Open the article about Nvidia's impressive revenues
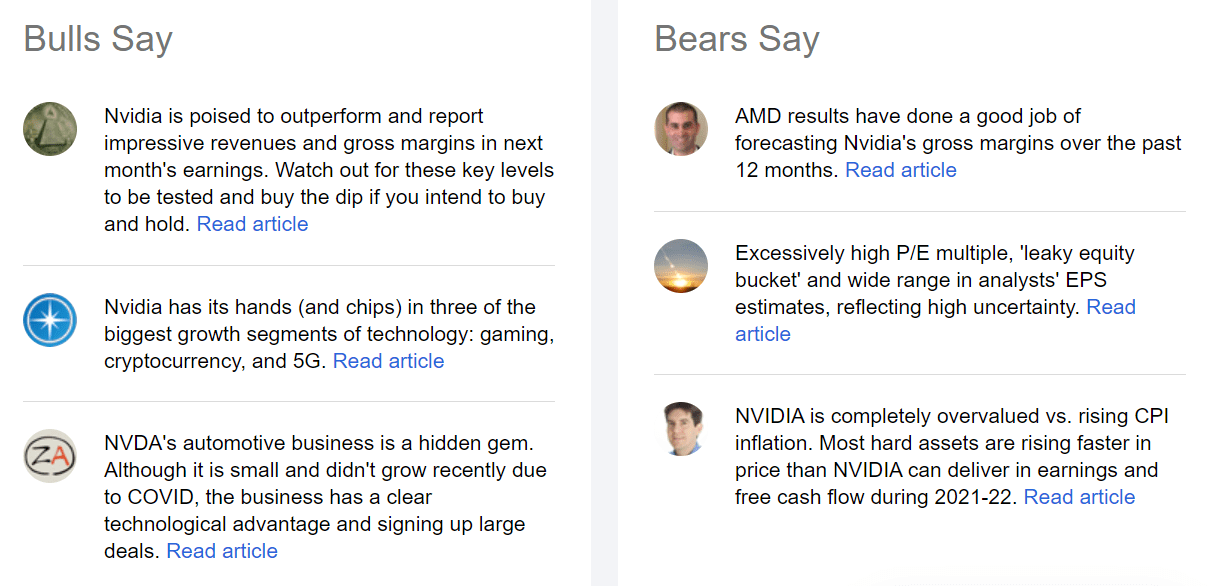The width and height of the screenshot is (1209, 586). click(252, 224)
